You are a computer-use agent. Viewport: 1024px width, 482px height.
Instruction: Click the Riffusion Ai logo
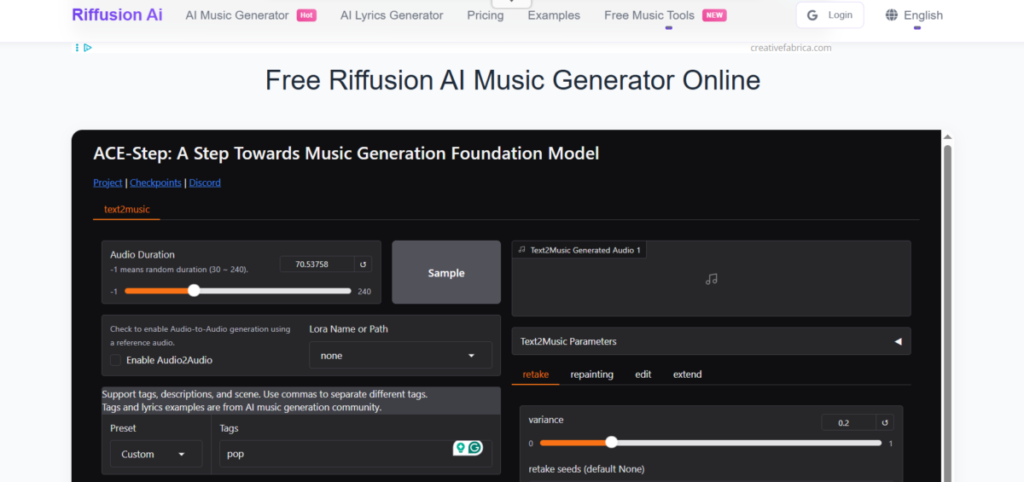click(x=118, y=15)
